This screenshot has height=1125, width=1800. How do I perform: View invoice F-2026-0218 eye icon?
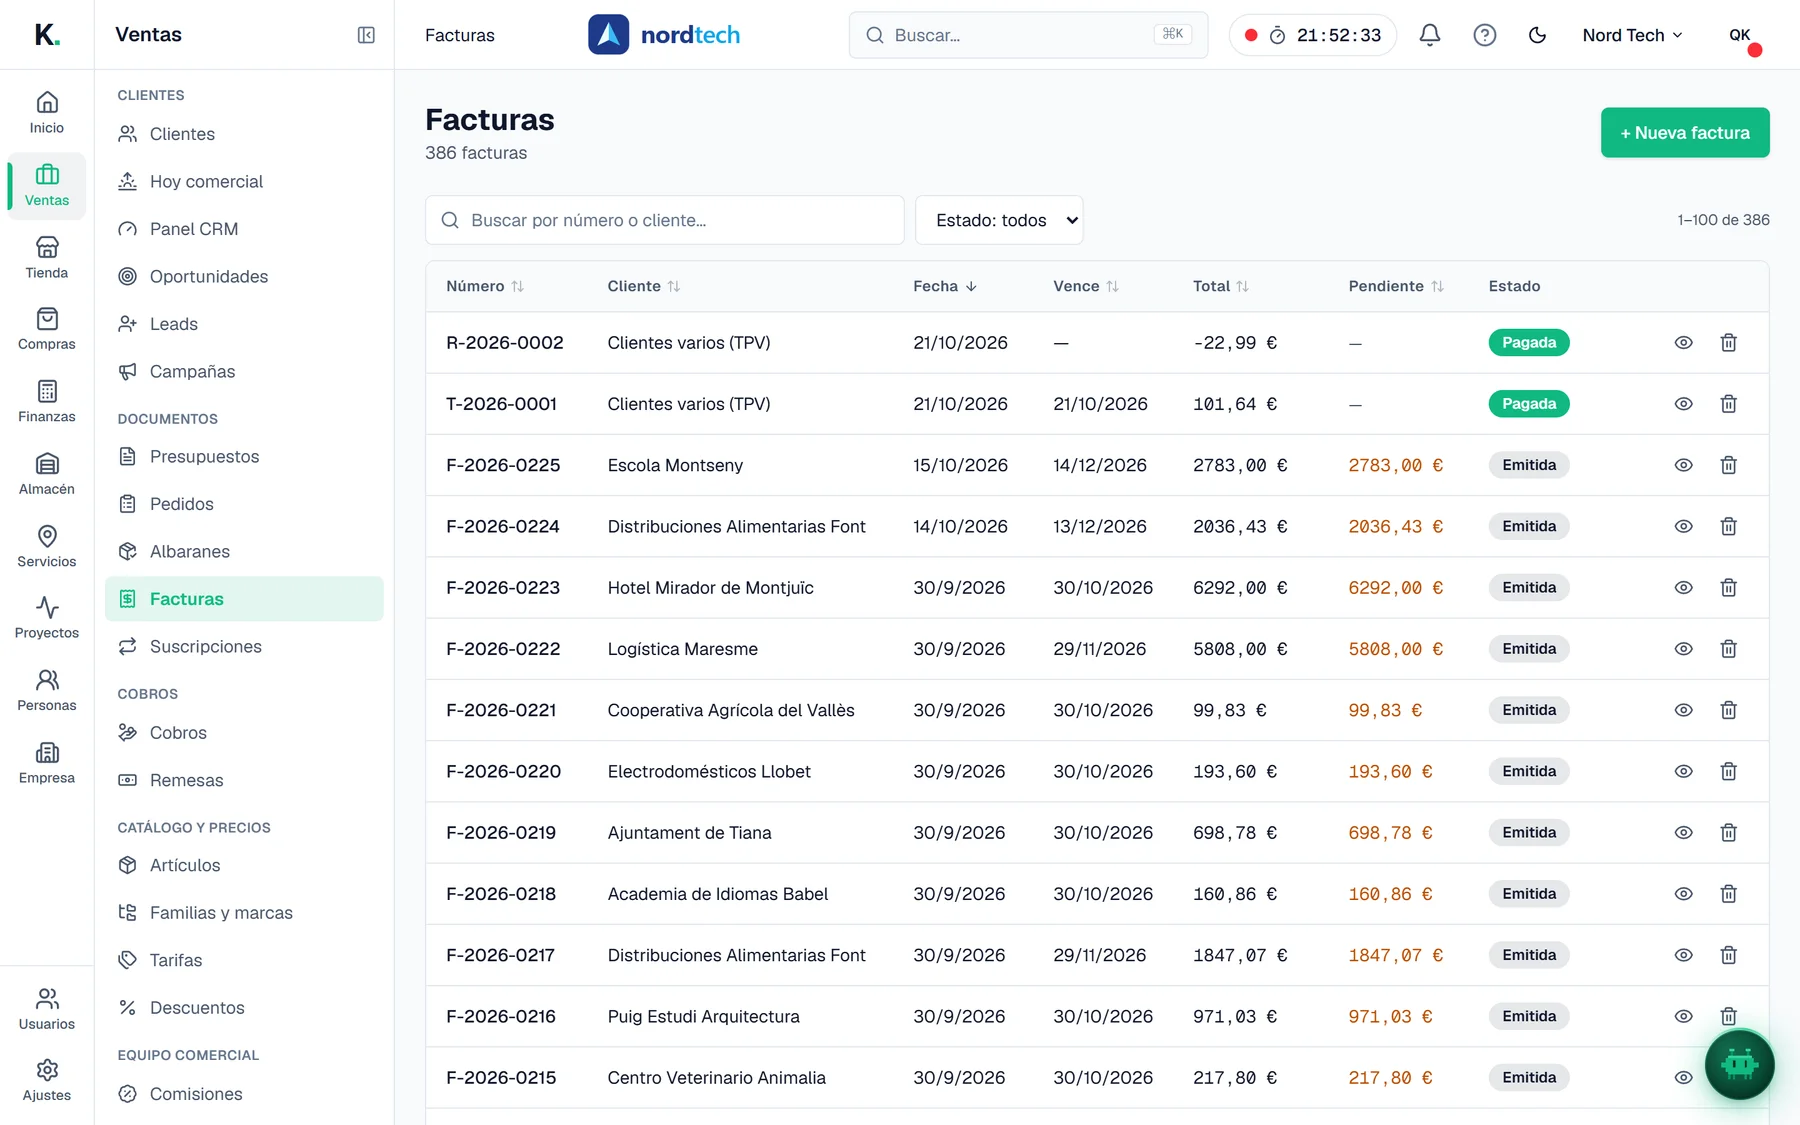tap(1684, 894)
